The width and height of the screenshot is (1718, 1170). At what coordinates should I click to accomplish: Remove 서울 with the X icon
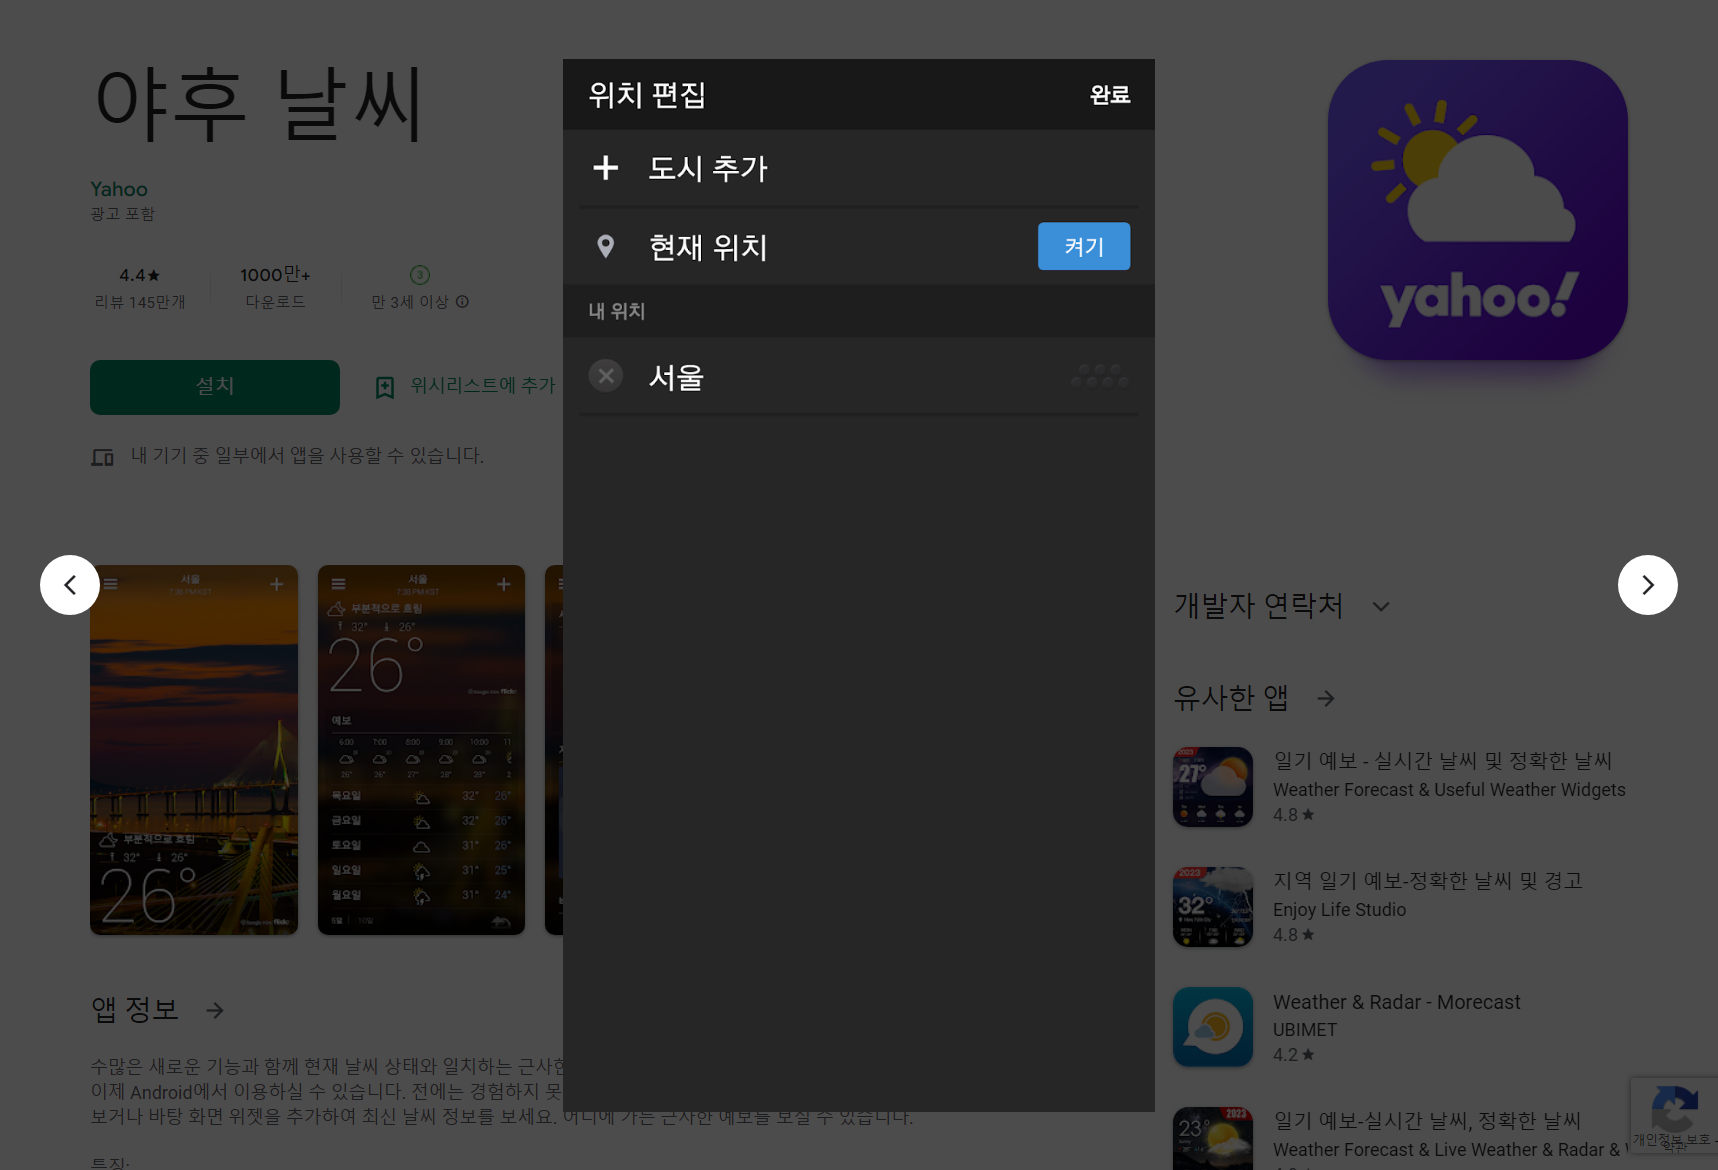(x=605, y=376)
